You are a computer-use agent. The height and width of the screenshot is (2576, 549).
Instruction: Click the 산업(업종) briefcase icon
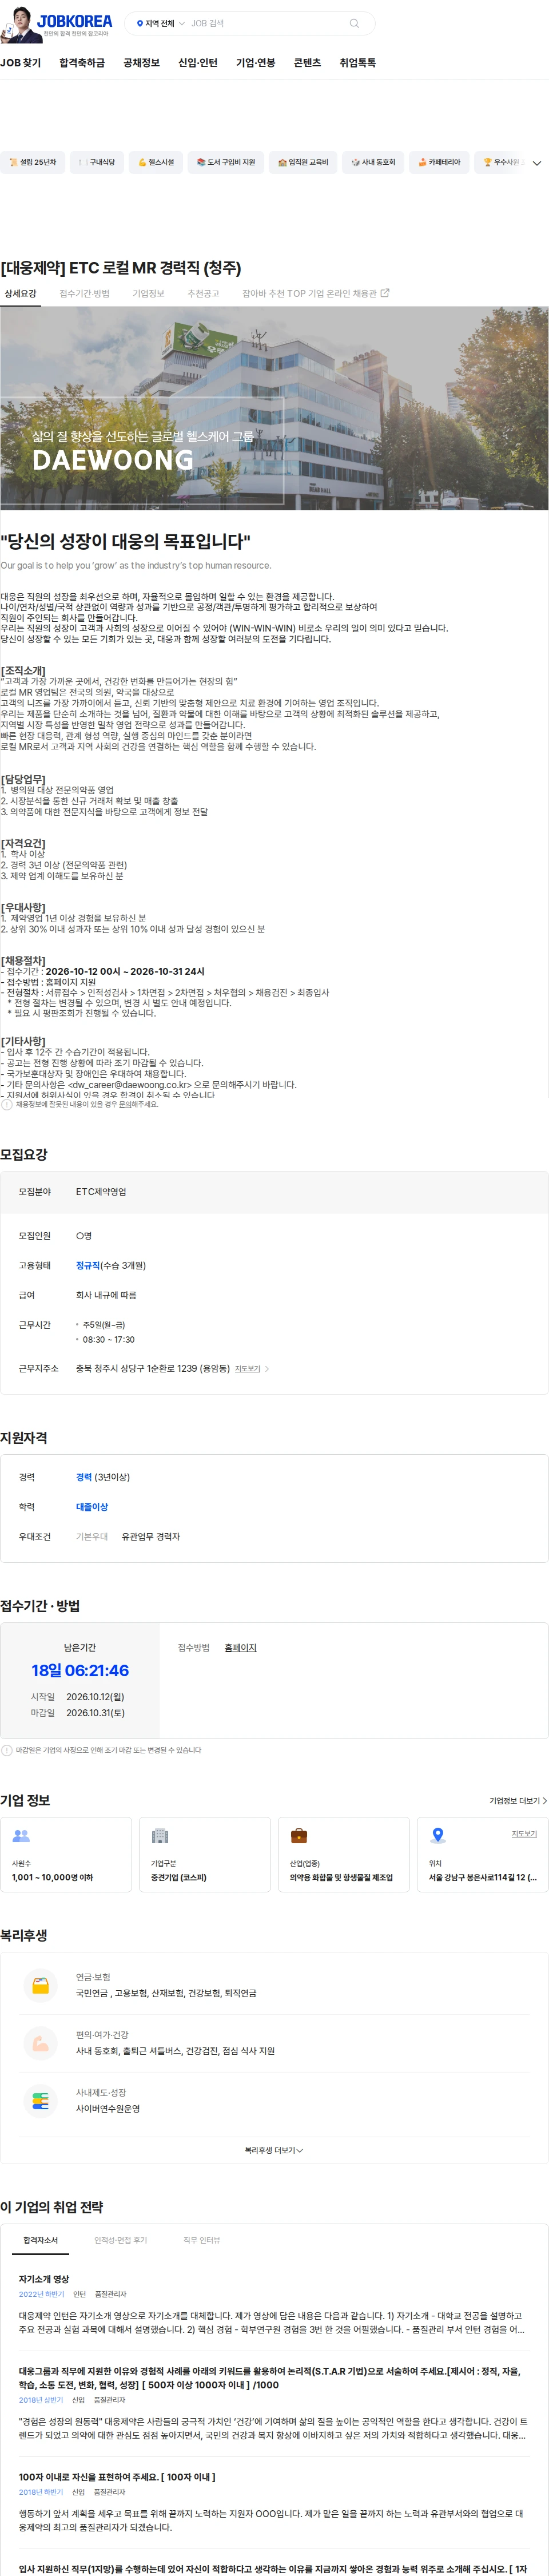tap(299, 1836)
